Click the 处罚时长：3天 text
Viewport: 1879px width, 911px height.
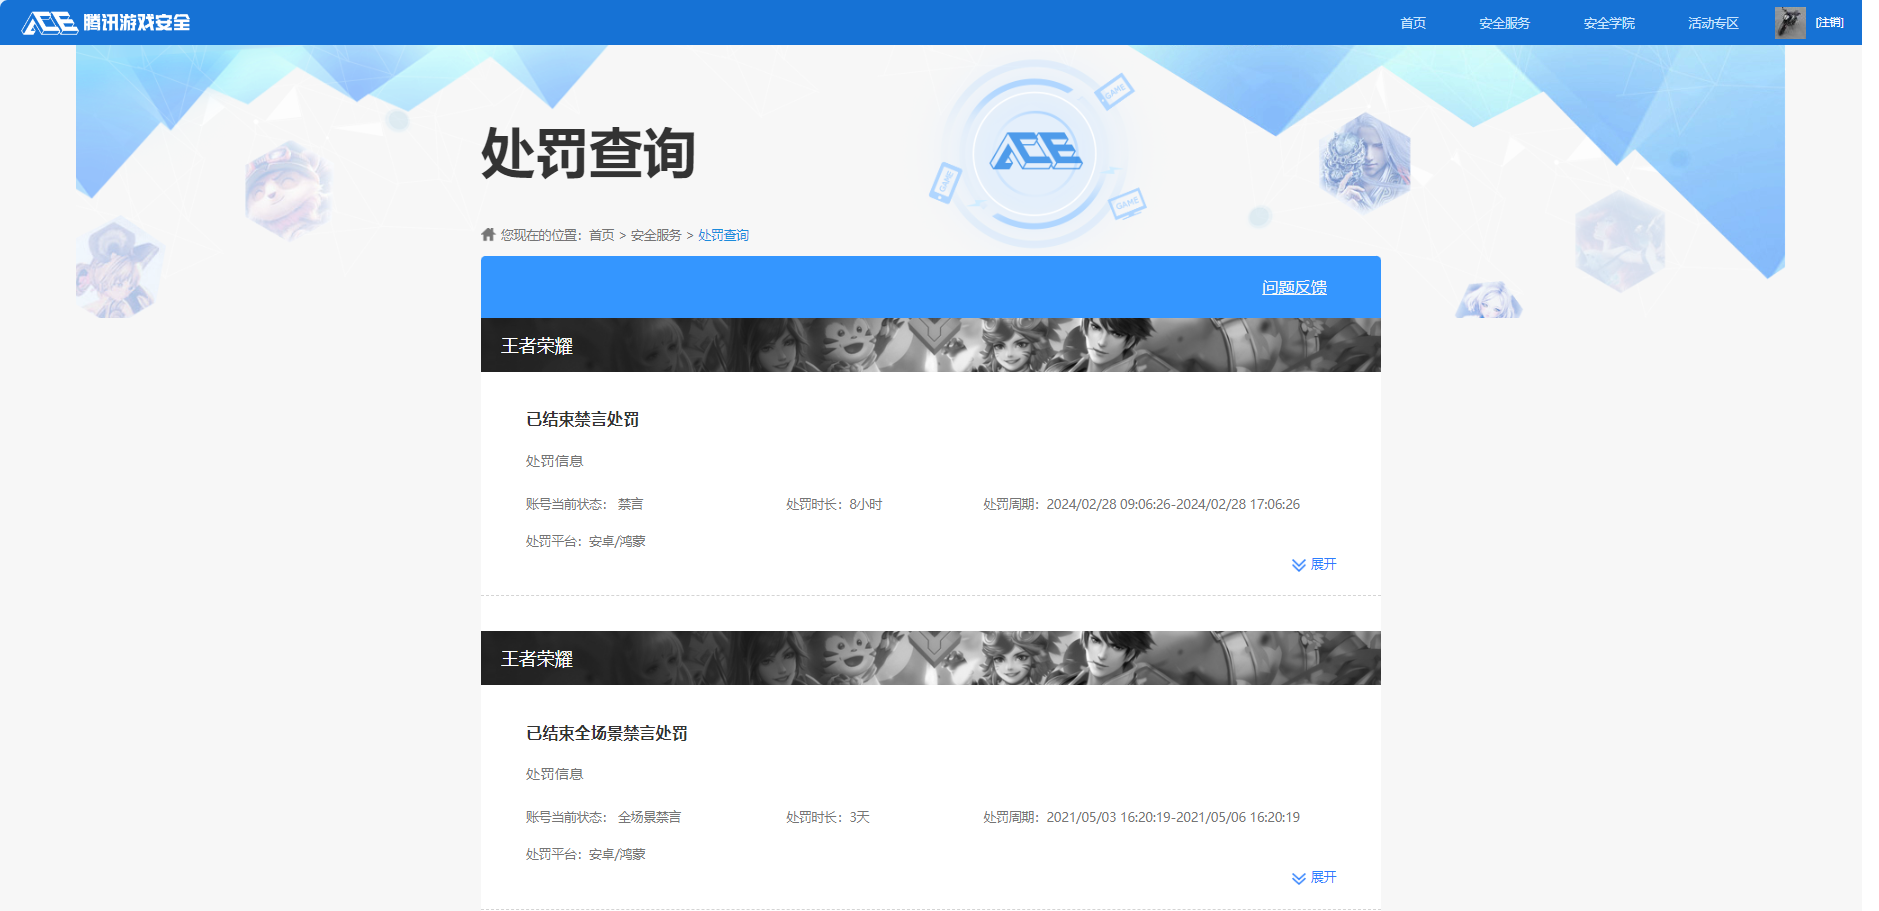pos(828,817)
